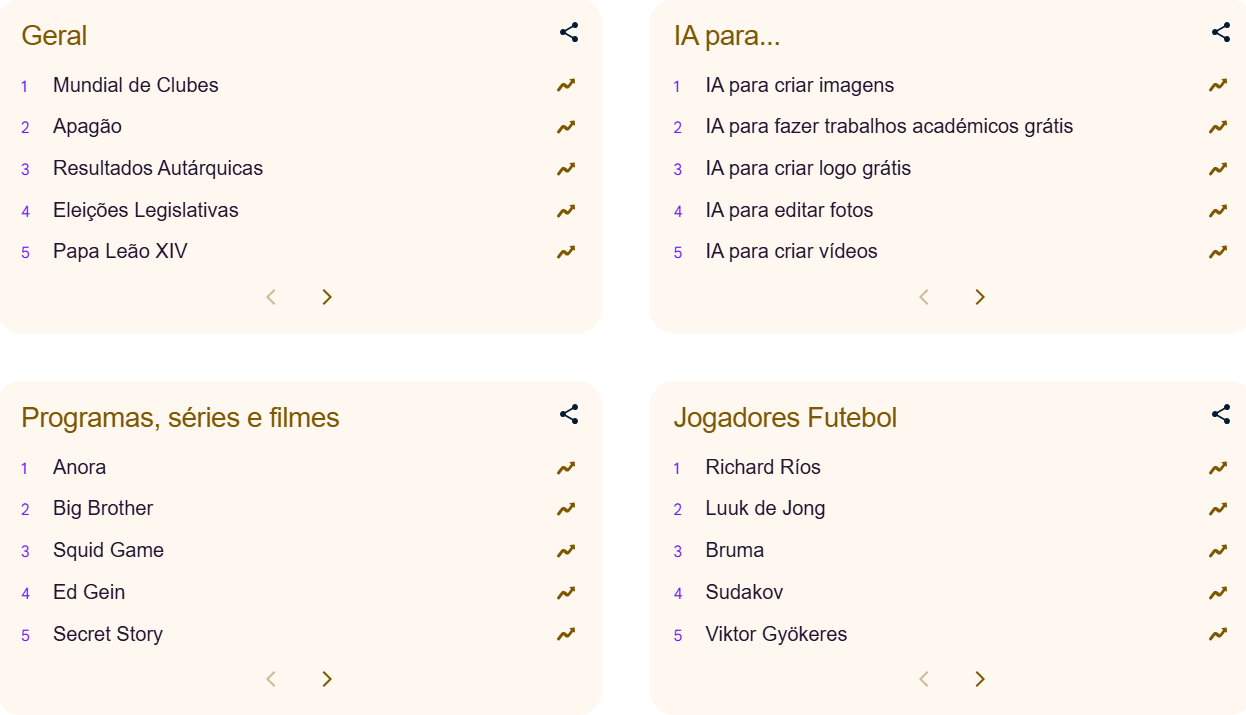Click trending icon for IA para criar imagens
Screen dimensions: 1246x715
tap(1218, 85)
